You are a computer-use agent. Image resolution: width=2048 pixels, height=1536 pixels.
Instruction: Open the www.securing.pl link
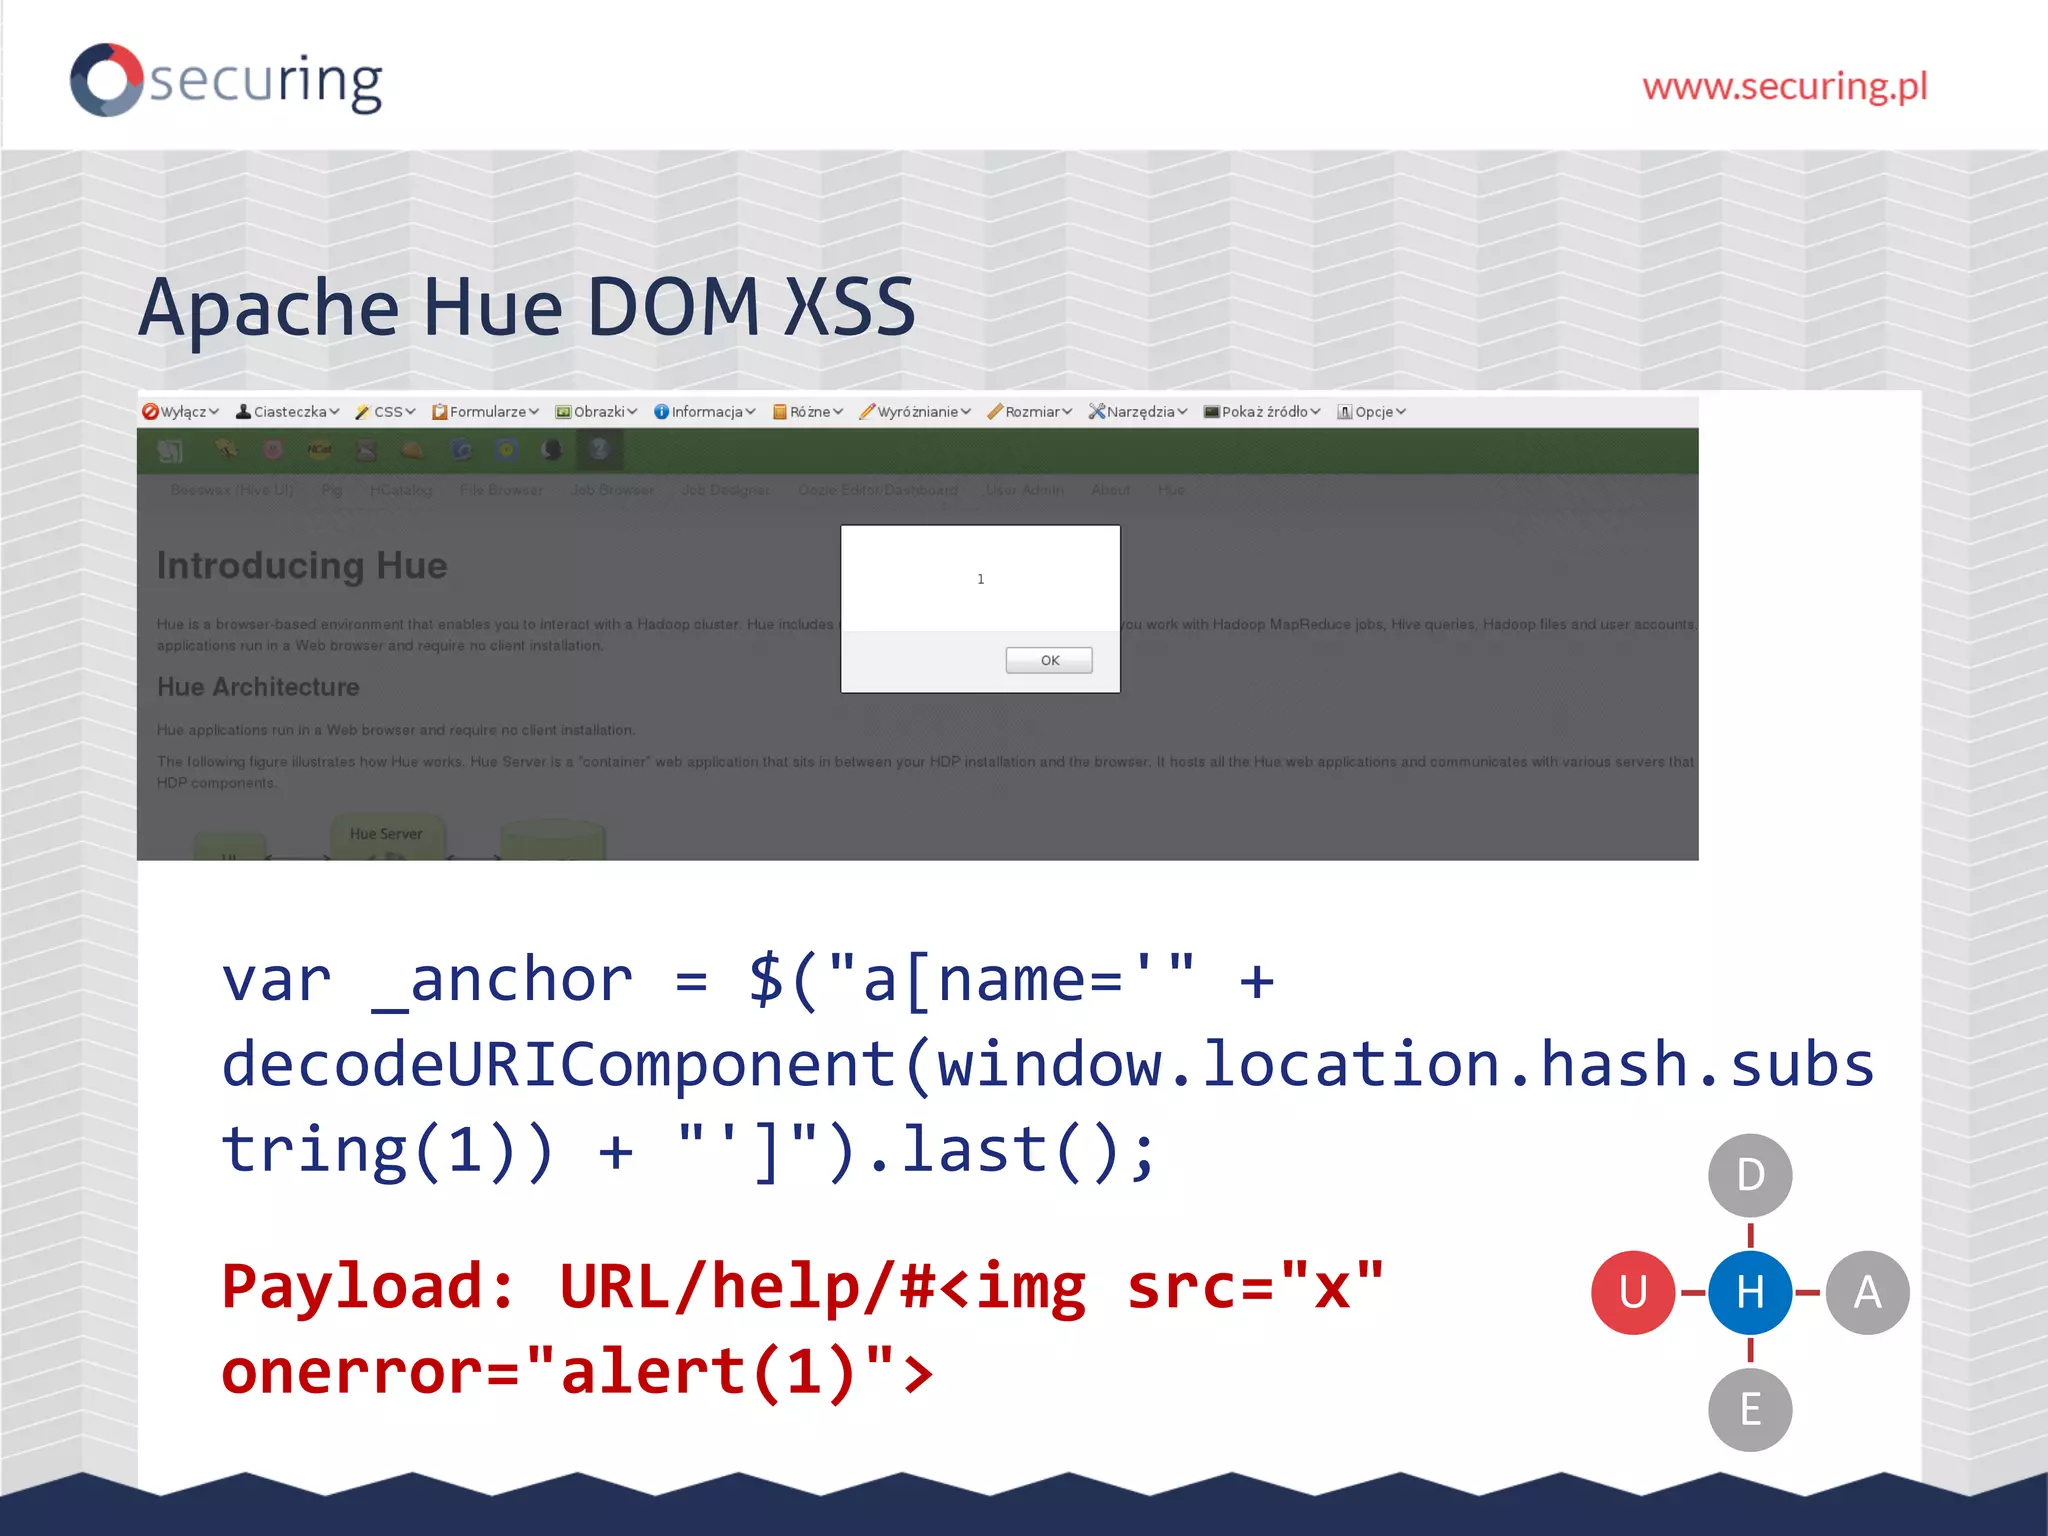click(1785, 87)
